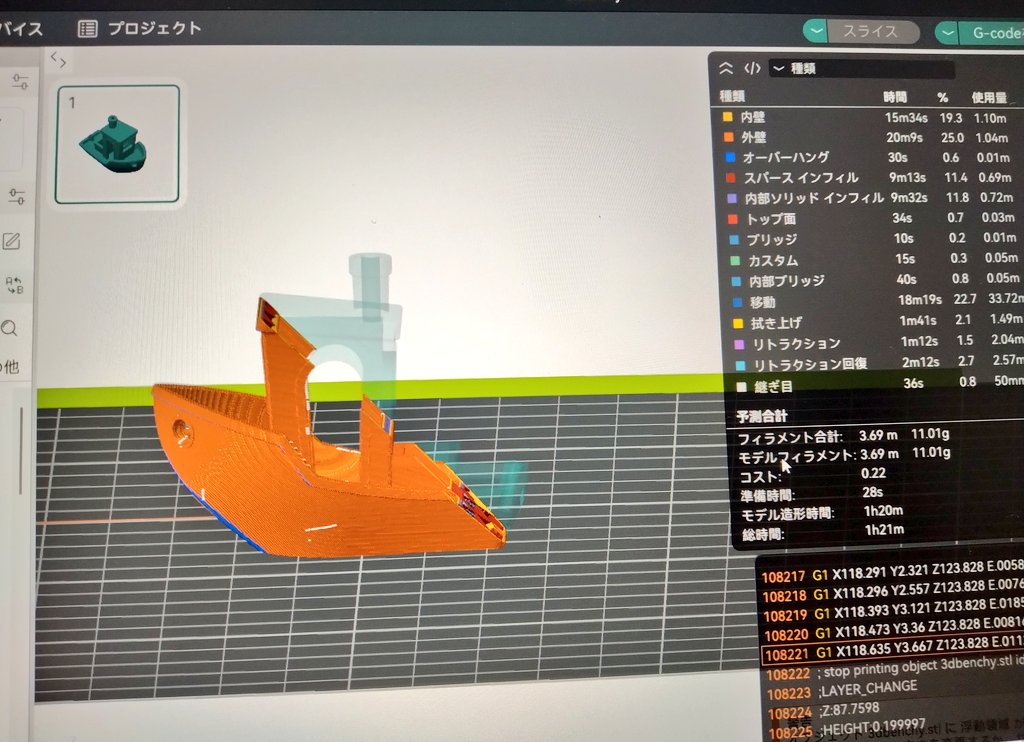
Task: Click the top settings sliders icon in the left sidebar
Action: click(20, 82)
